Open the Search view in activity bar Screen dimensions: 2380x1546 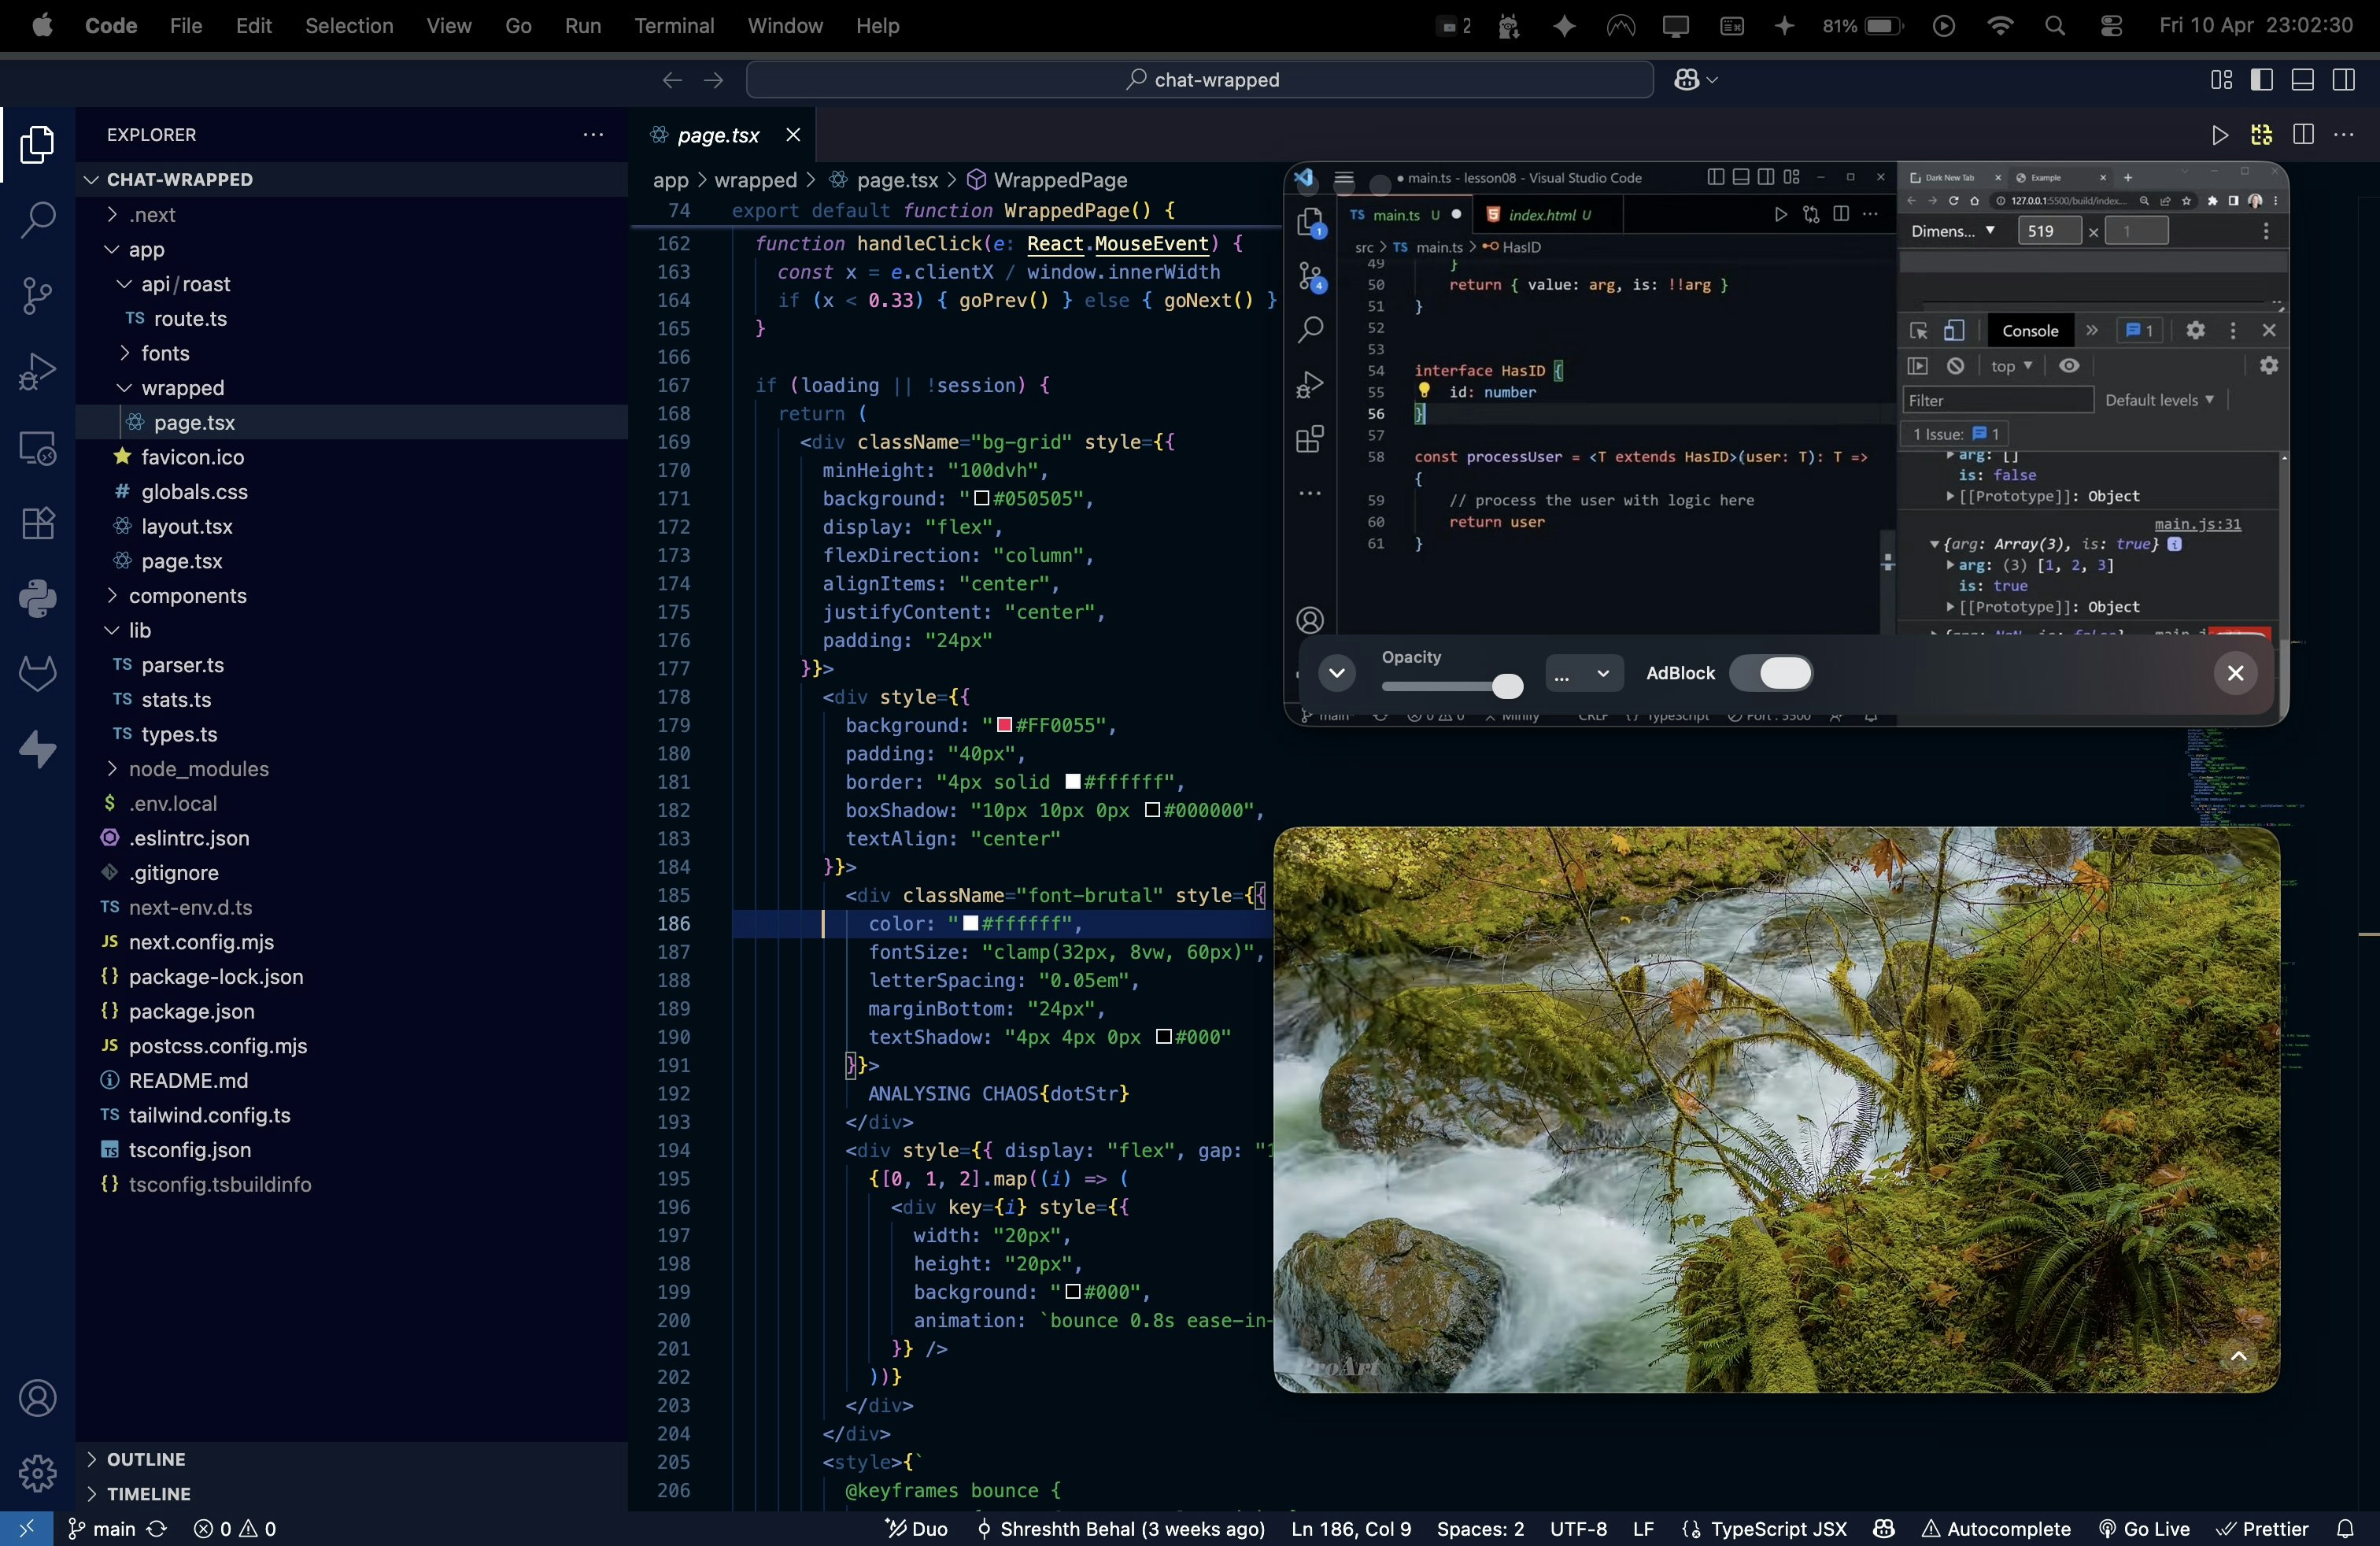(37, 219)
